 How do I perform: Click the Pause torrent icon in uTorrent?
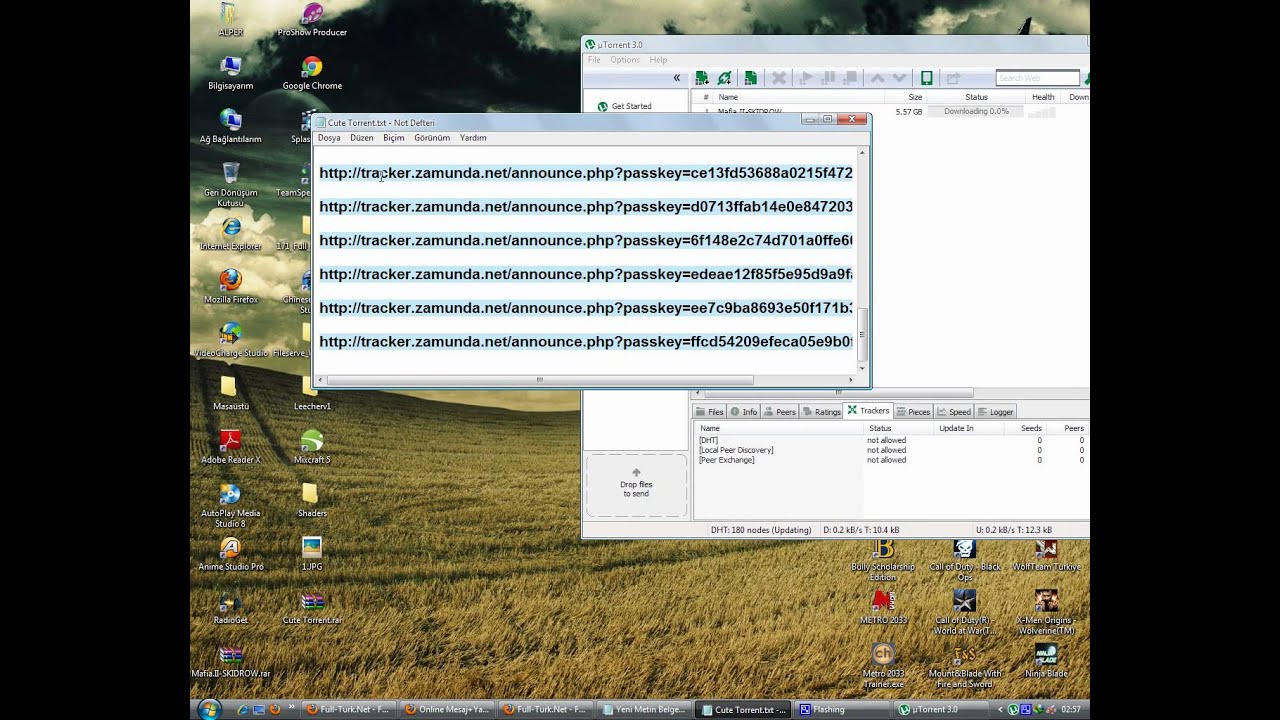click(829, 78)
